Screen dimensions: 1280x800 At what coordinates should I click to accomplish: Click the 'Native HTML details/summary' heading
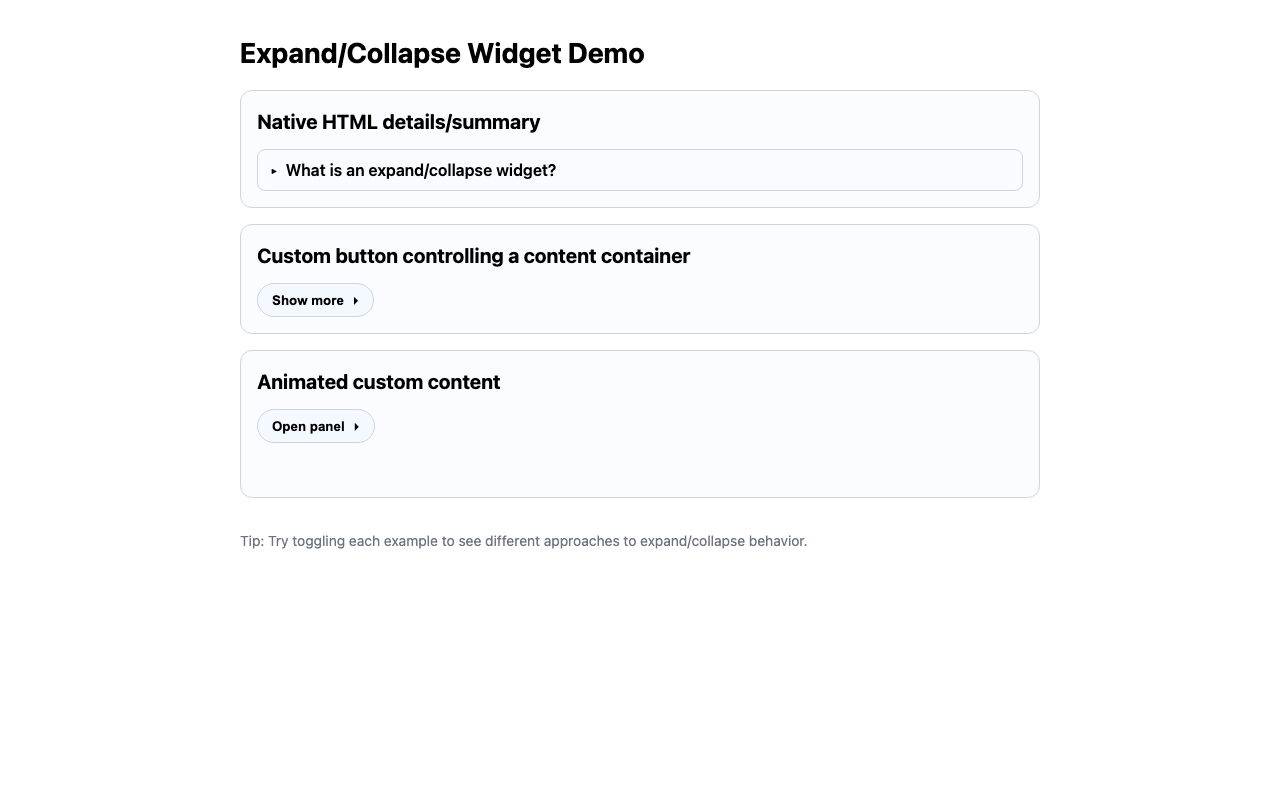coord(398,122)
